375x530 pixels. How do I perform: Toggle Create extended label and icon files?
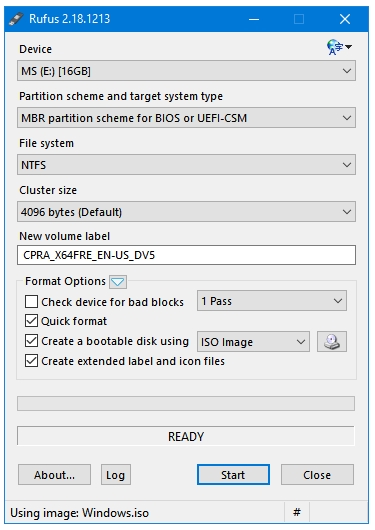[31, 361]
